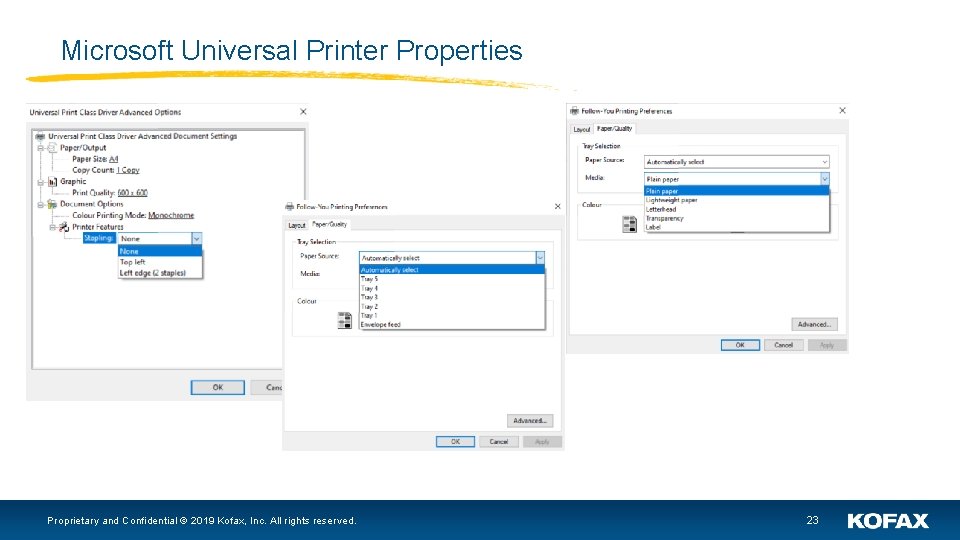Click the Paper Size A4 link
The height and width of the screenshot is (540, 960).
tap(113, 159)
